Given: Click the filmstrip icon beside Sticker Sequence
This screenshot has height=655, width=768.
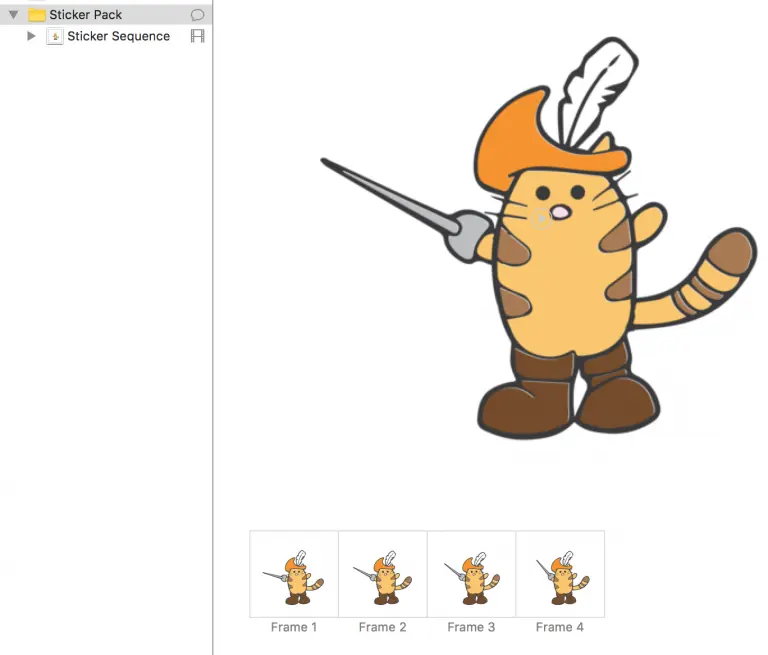Looking at the screenshot, I should [197, 36].
